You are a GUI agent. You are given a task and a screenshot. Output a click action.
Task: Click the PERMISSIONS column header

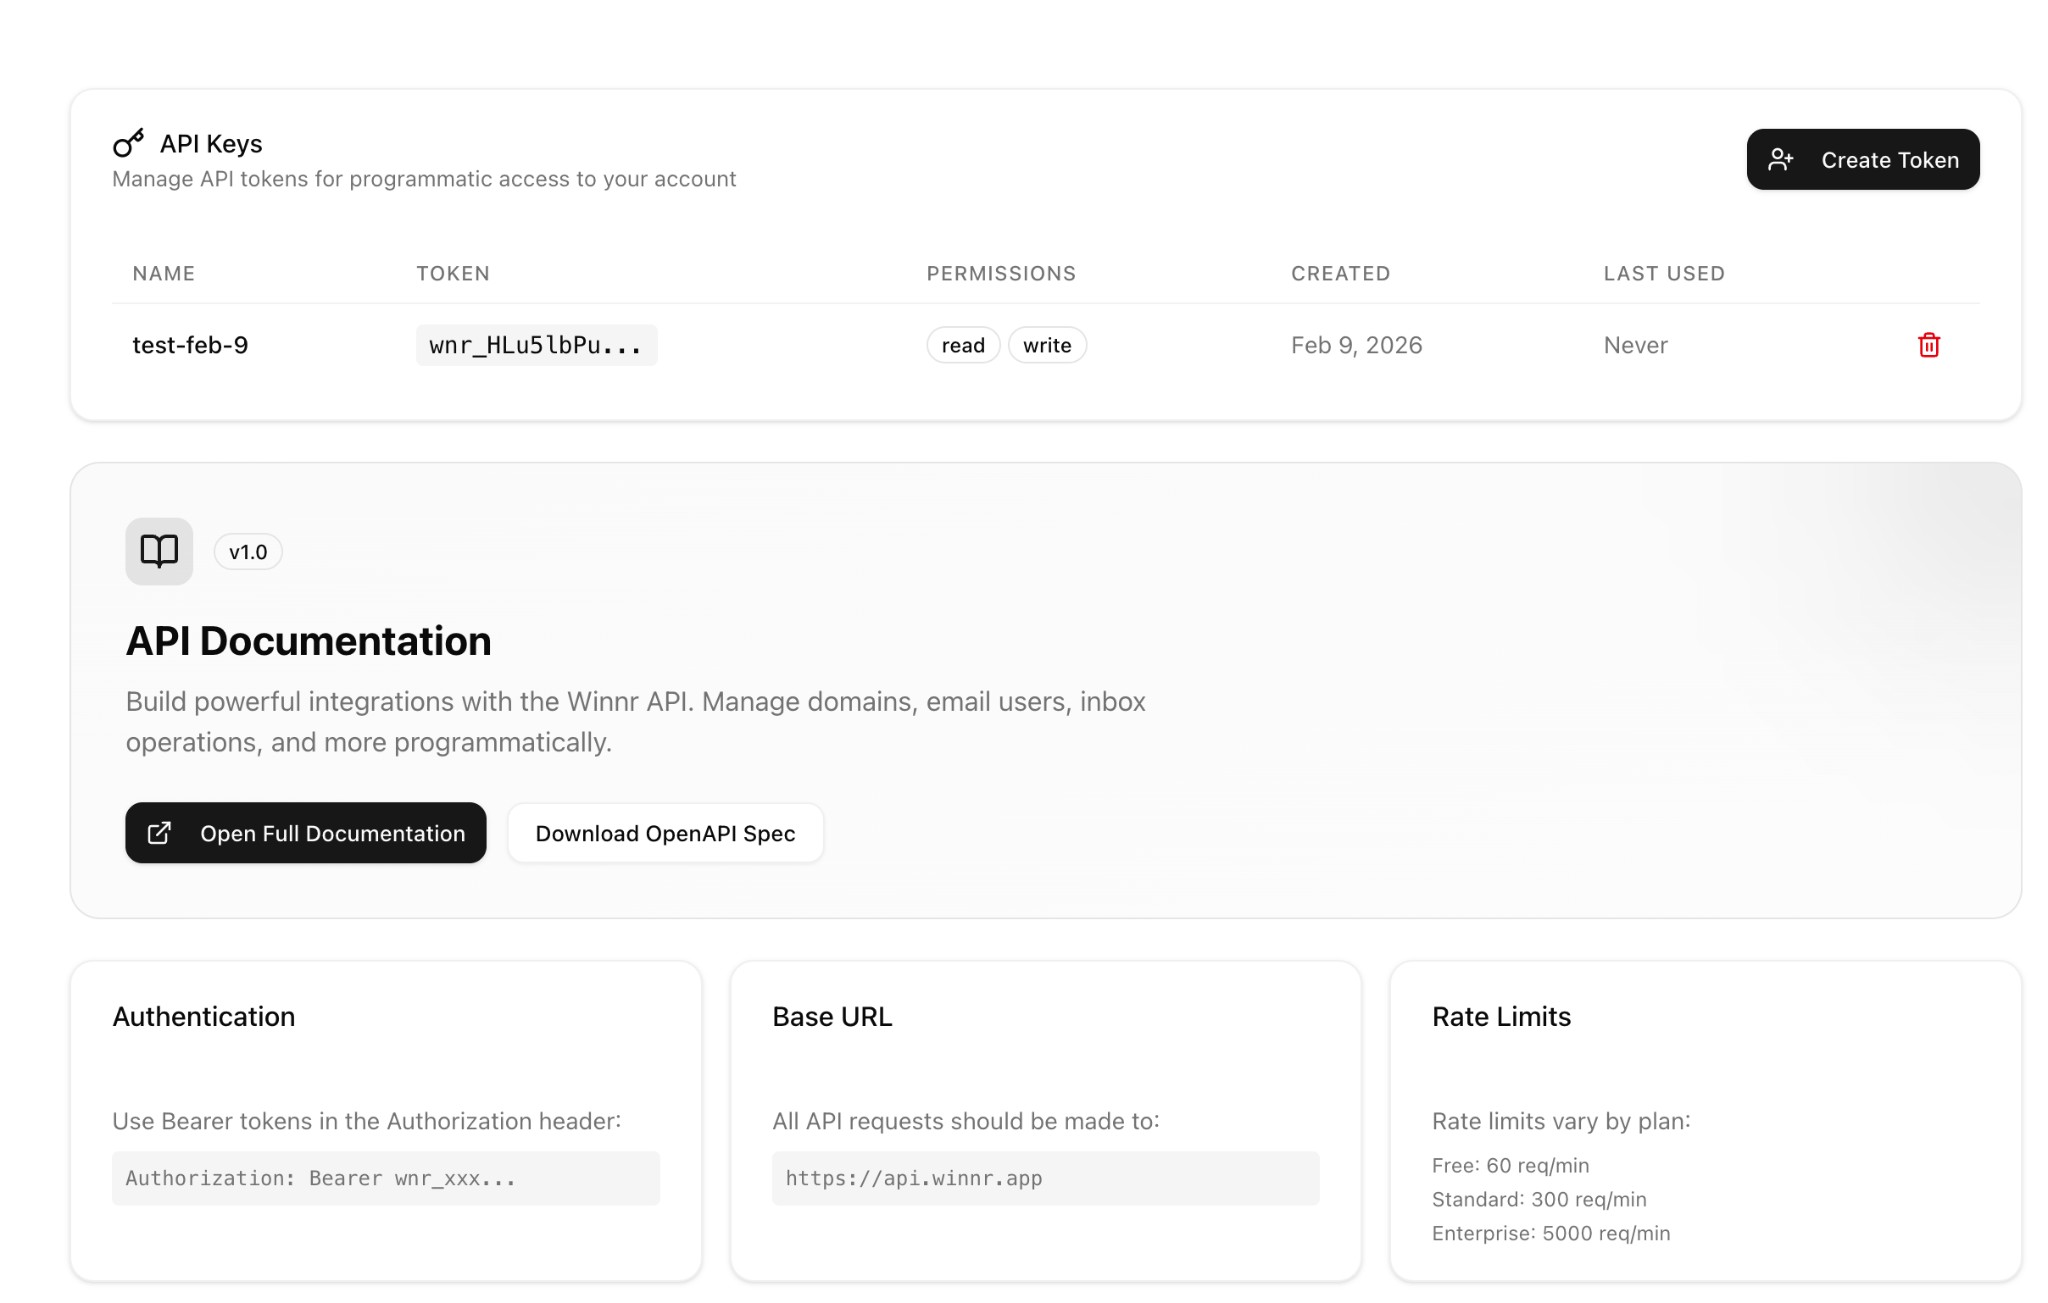[x=1001, y=273]
